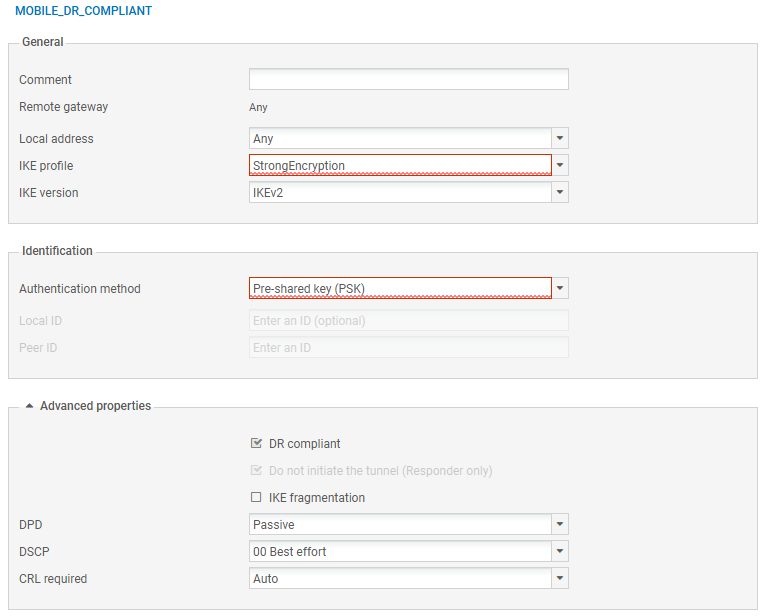Select the StrongEncryption IKE profile text box
The width and height of the screenshot is (761, 616).
tap(399, 166)
